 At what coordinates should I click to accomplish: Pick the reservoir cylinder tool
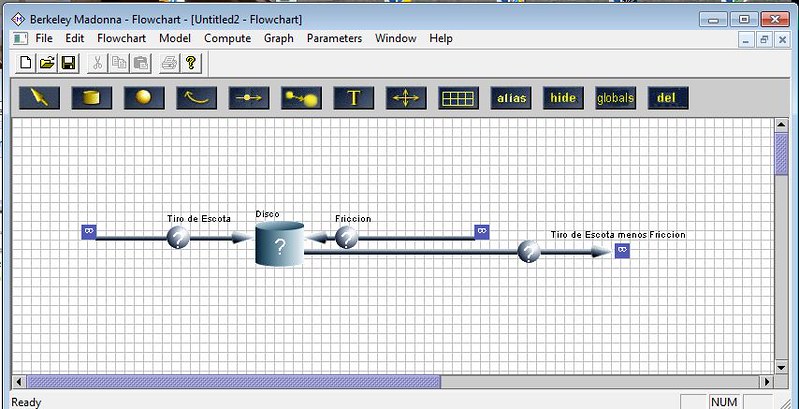tap(92, 98)
